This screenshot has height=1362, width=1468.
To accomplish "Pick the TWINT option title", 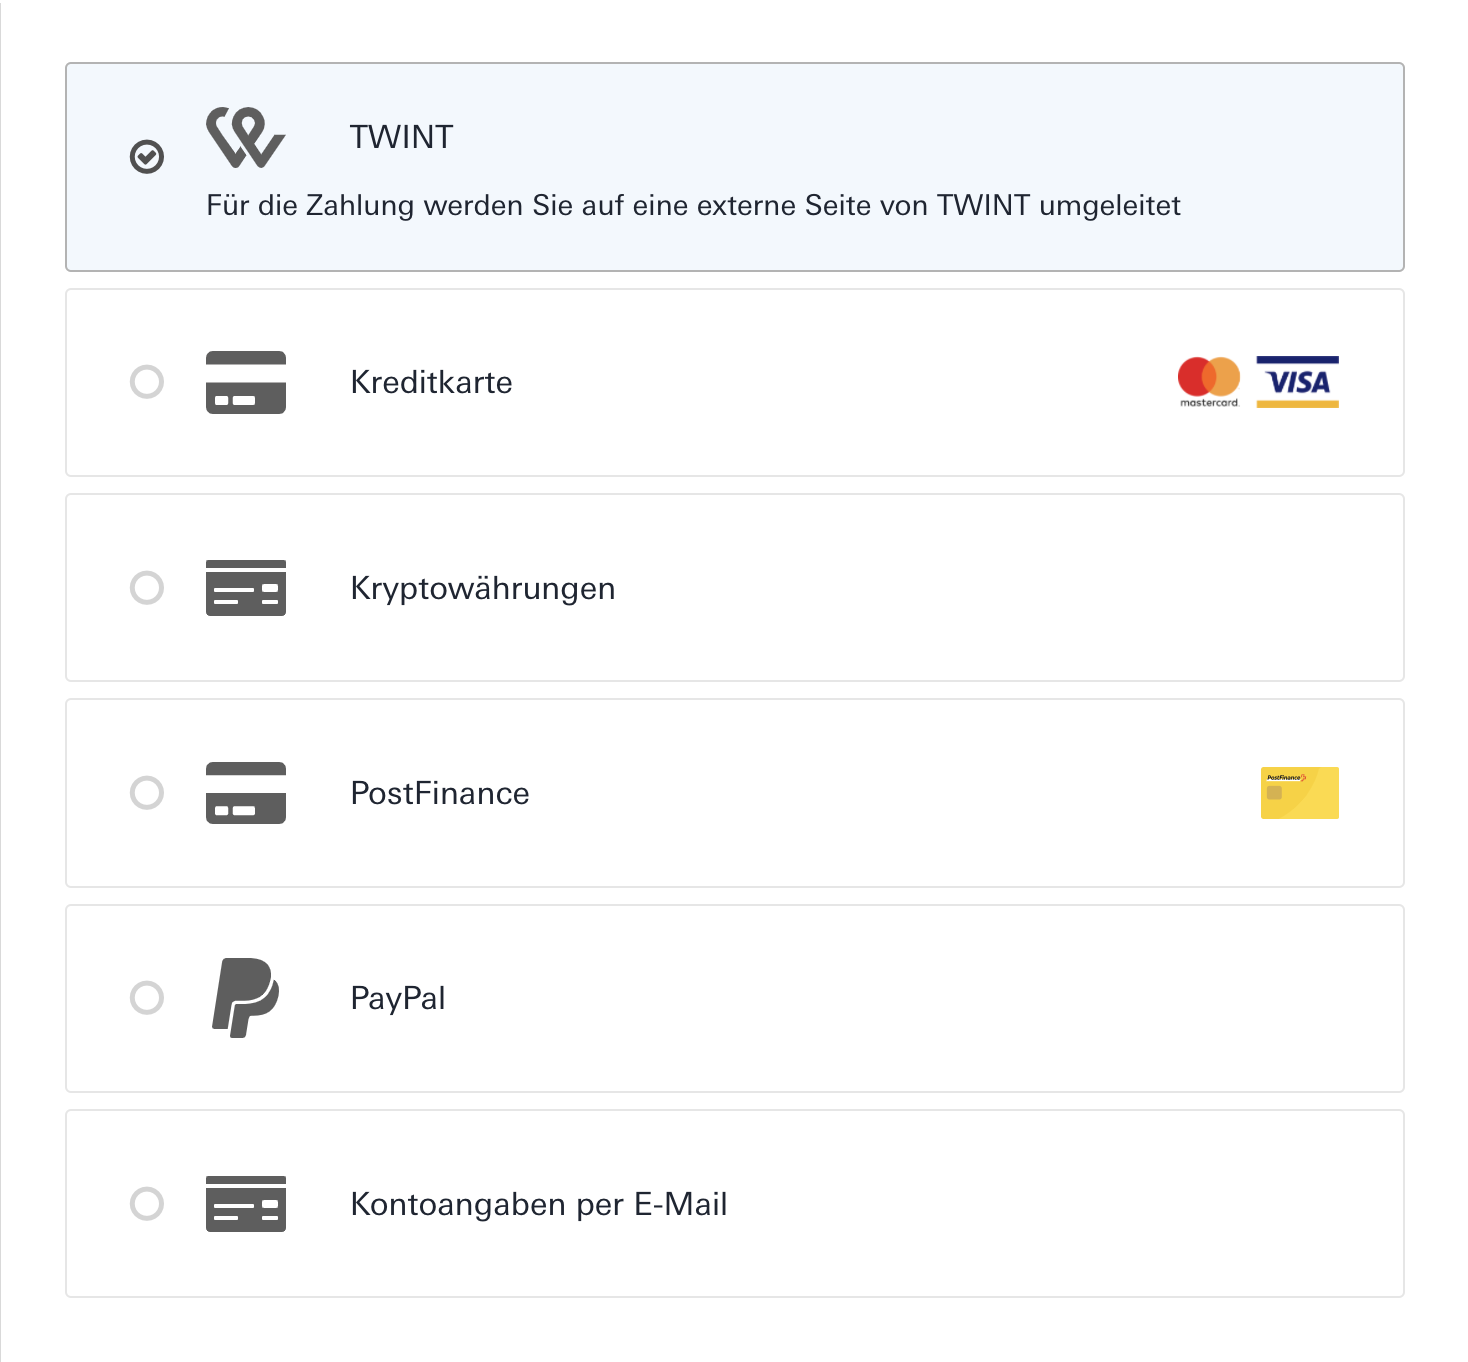I will 402,137.
